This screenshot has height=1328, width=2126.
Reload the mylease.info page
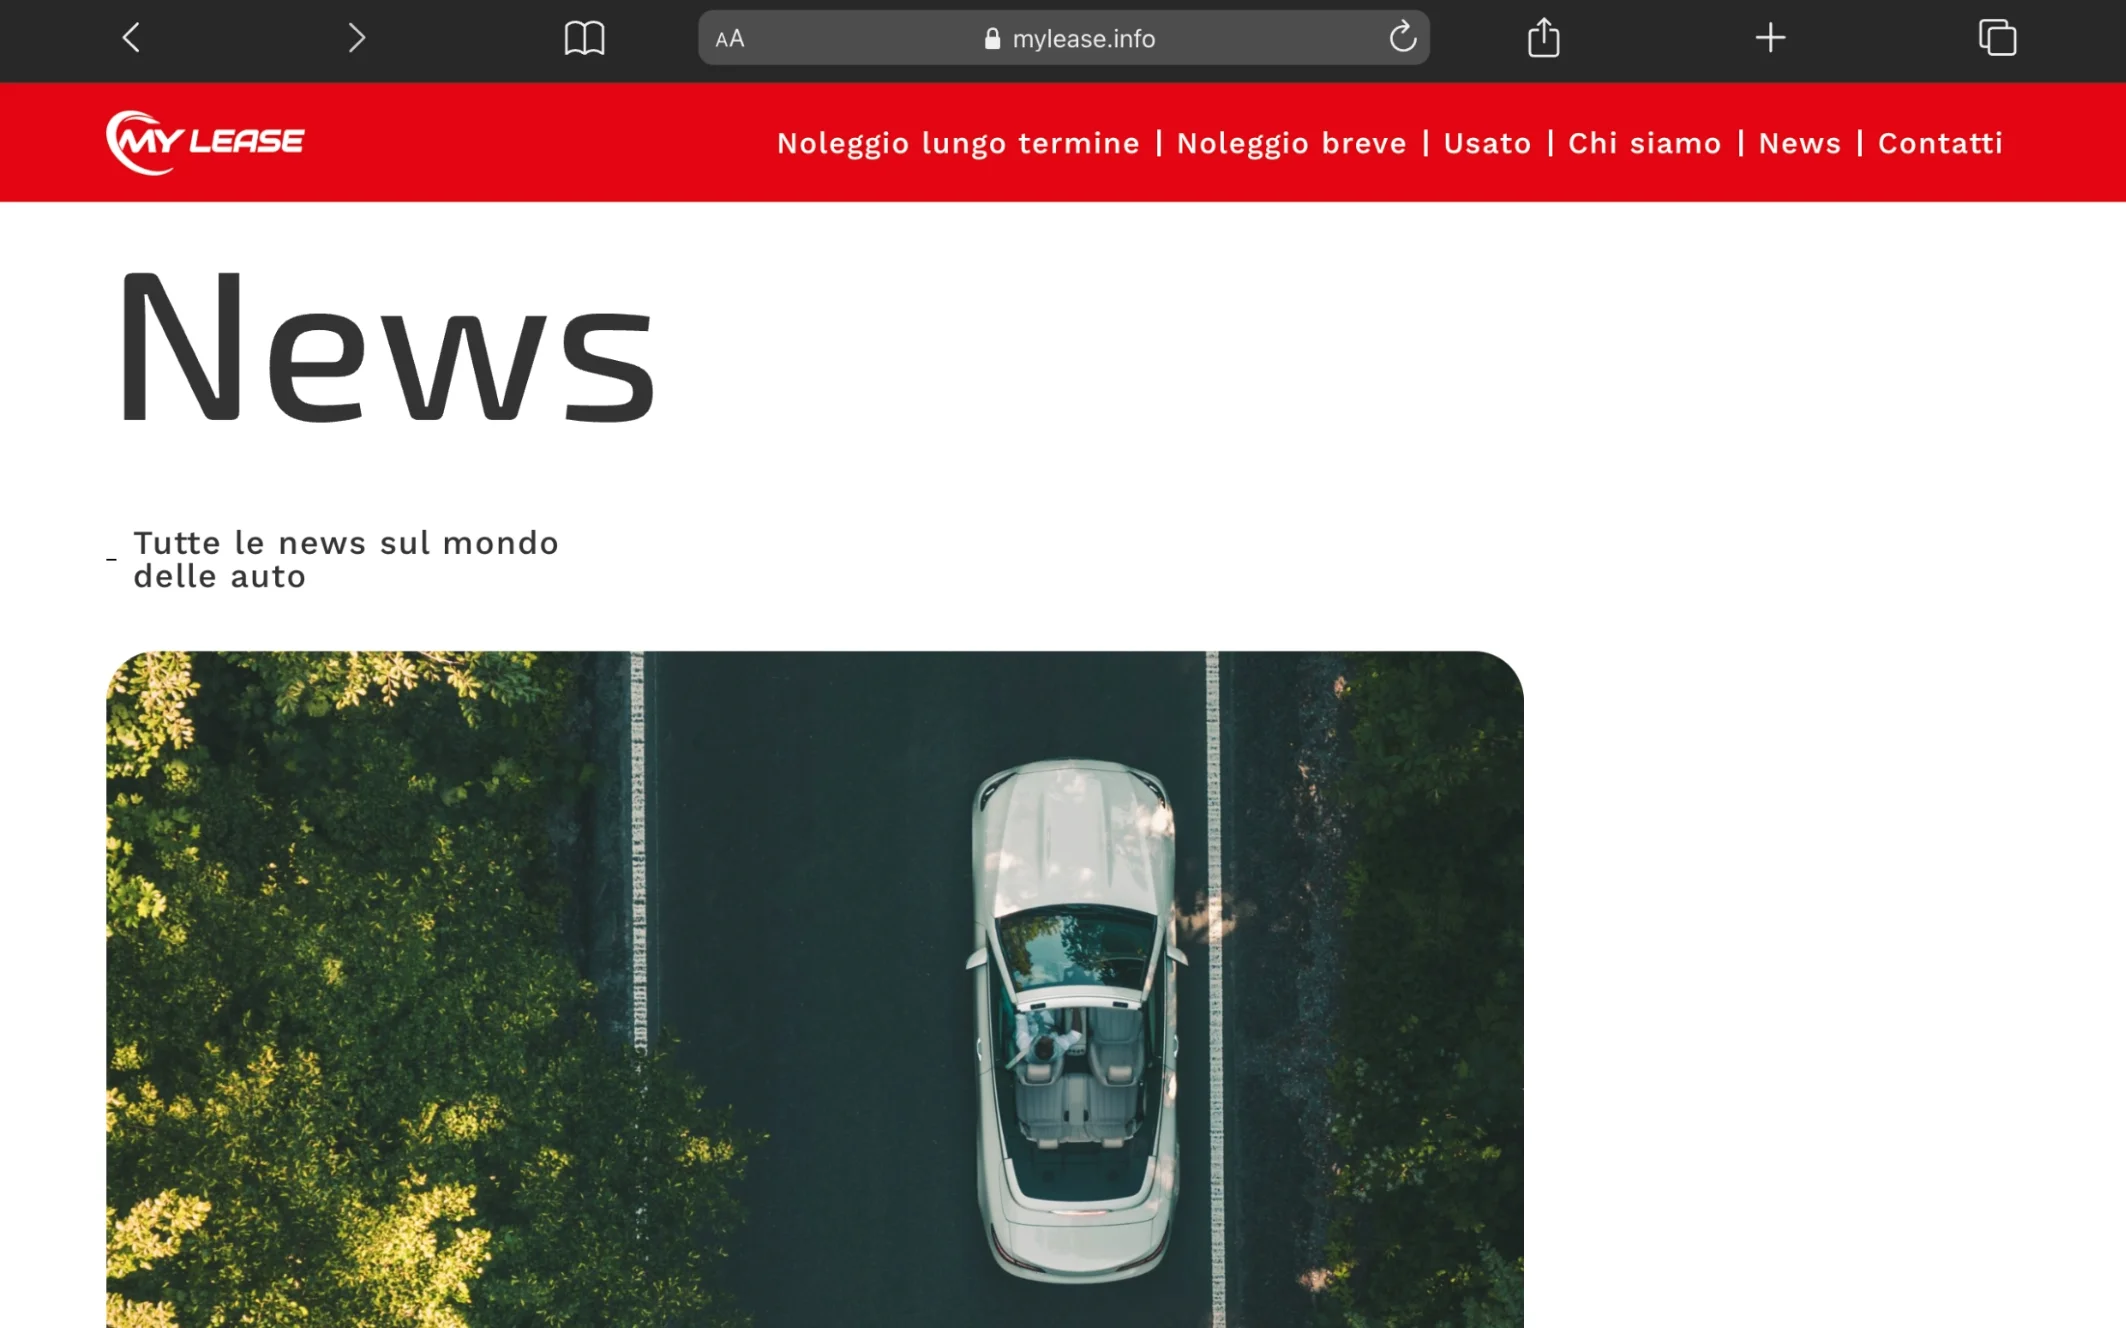[1403, 39]
